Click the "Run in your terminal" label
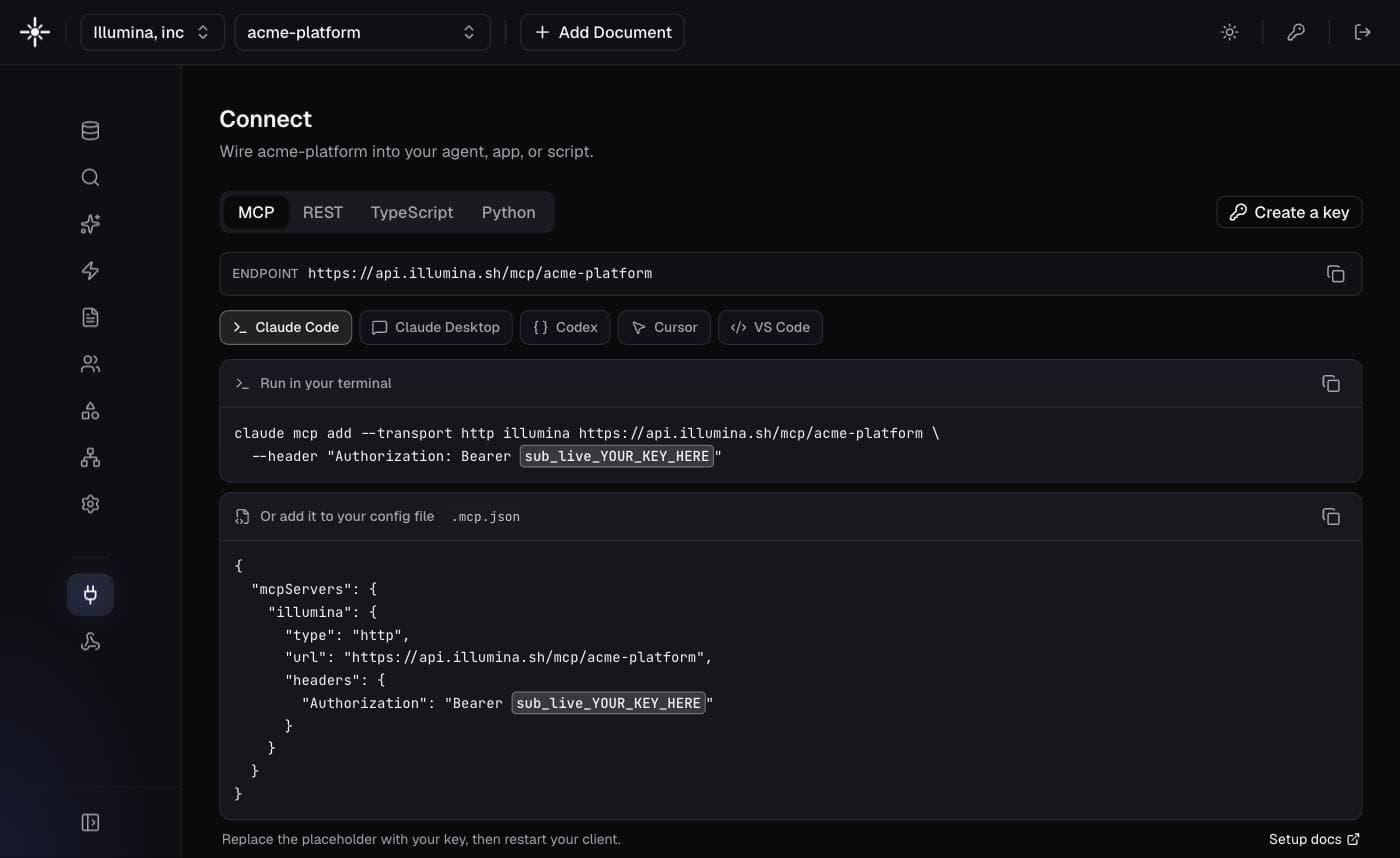 pos(326,383)
